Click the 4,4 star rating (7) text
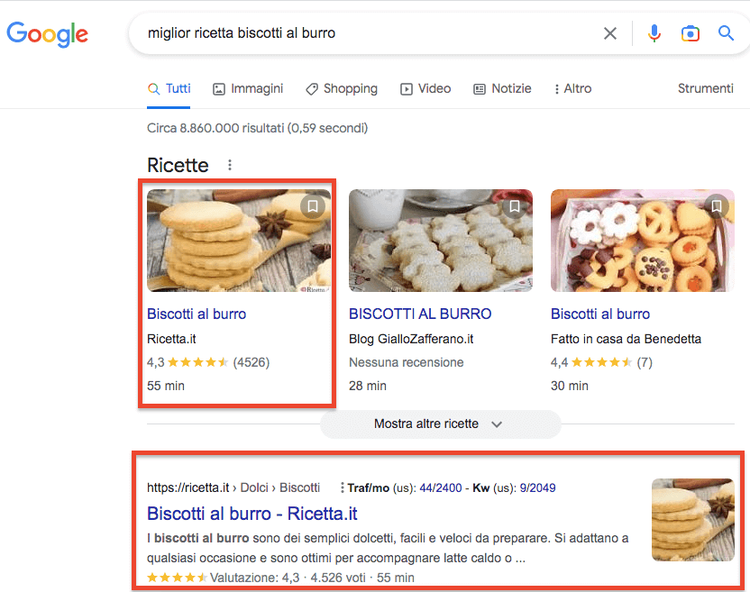Screen dimensions: 750x592 pos(601,362)
